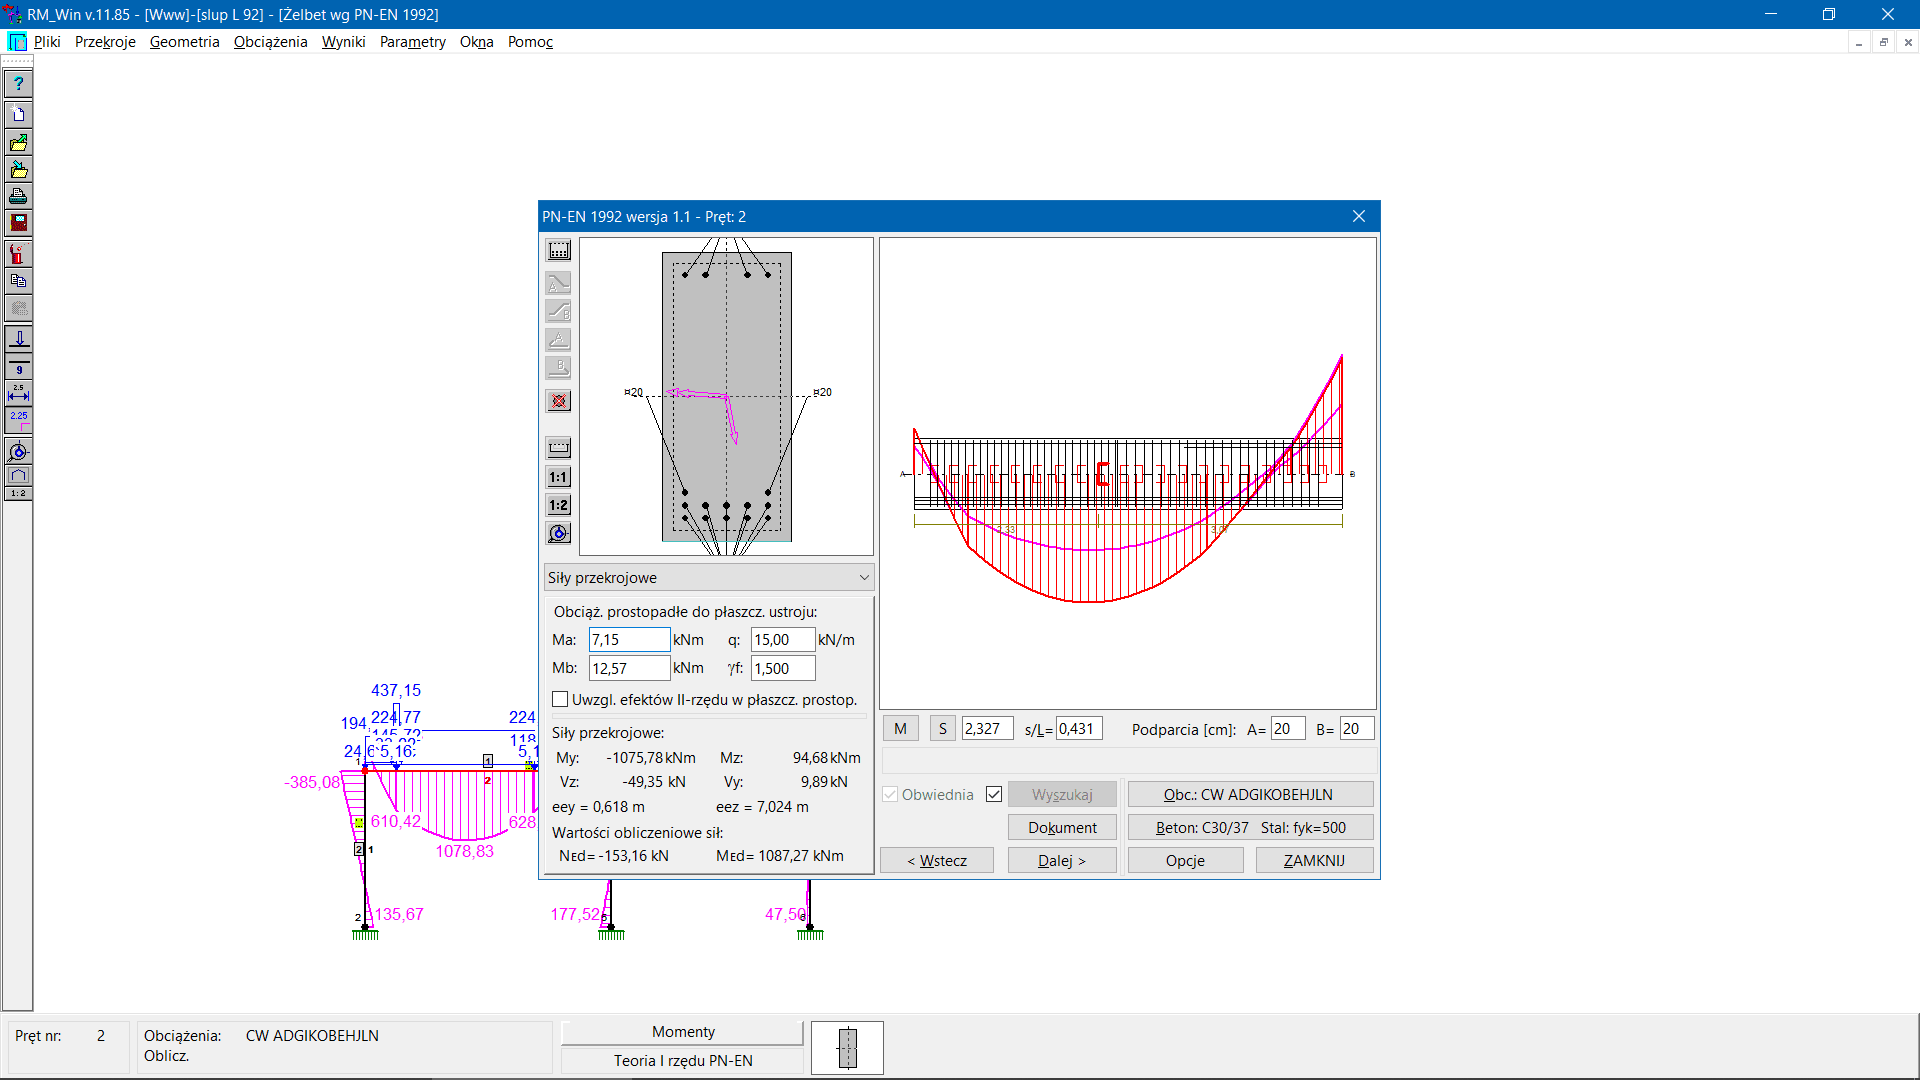Click the Momenty button in status bar
This screenshot has width=1920, height=1080.
click(683, 1032)
